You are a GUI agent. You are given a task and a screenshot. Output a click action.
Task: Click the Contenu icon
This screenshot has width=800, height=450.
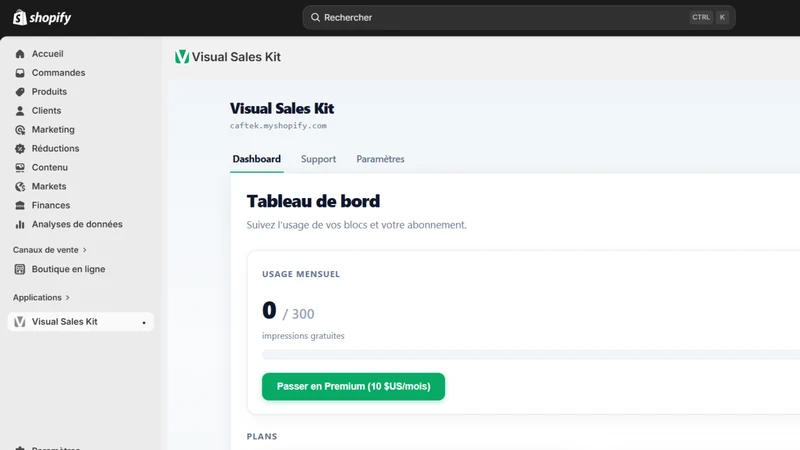(x=20, y=168)
